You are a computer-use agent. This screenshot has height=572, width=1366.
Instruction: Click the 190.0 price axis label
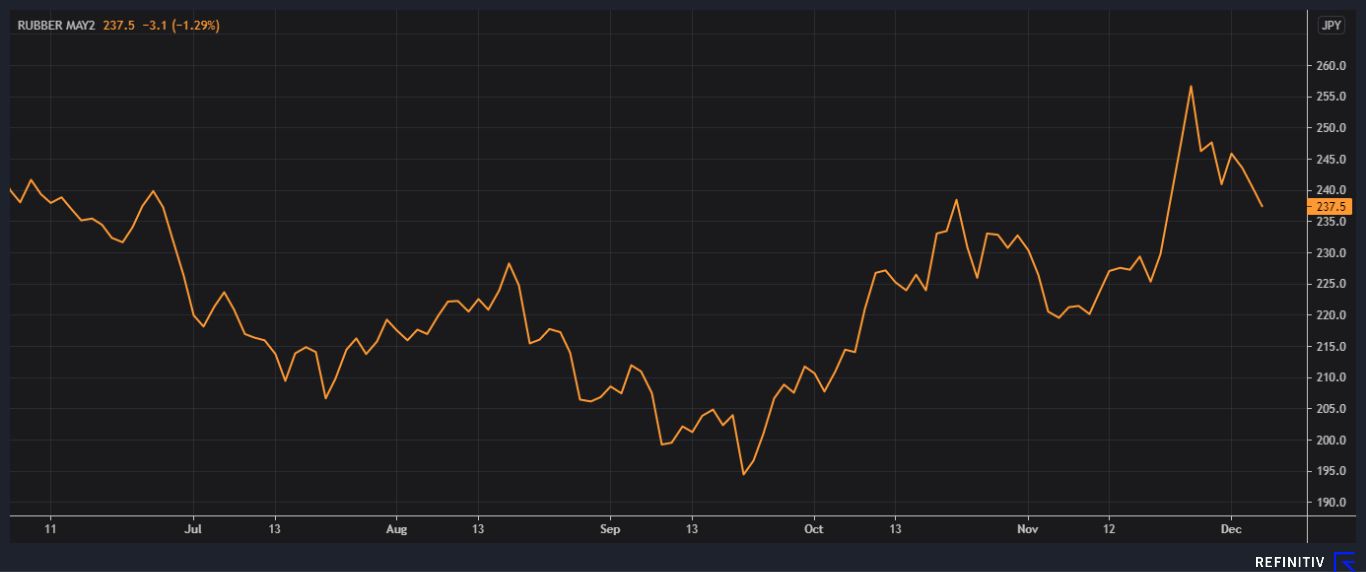point(1329,502)
